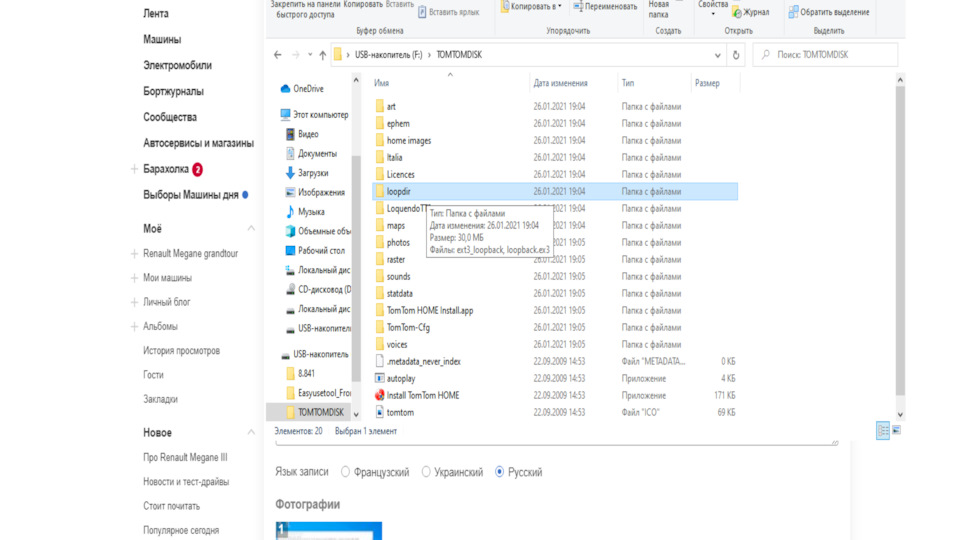This screenshot has height=540, width=960.
Task: Click the plus next to Мои машины
Action: (x=134, y=278)
